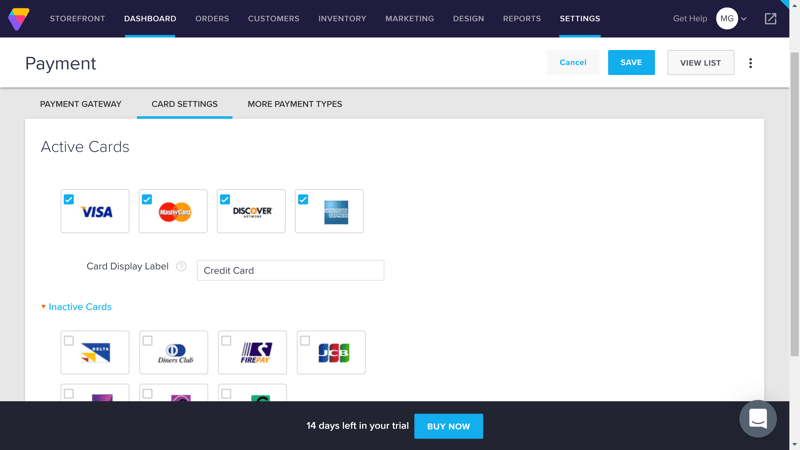Image resolution: width=800 pixels, height=450 pixels.
Task: Click the Payment page title
Action: point(61,64)
